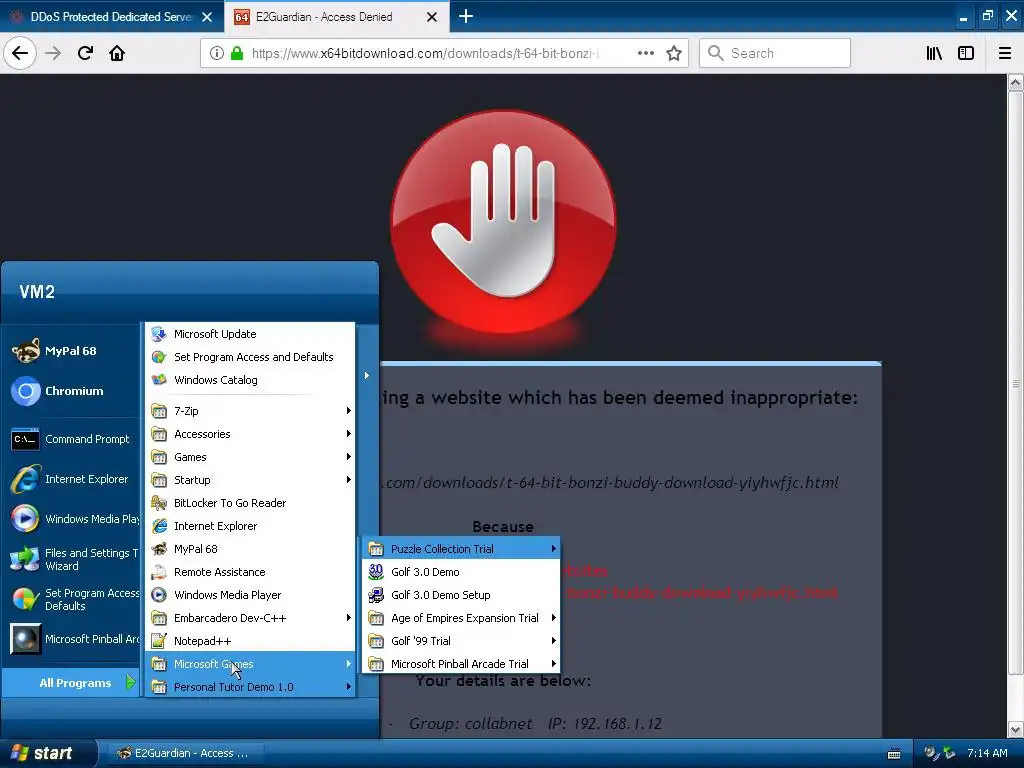Open Windows Catalog in All Programs
This screenshot has width=1024, height=768.
251,380
